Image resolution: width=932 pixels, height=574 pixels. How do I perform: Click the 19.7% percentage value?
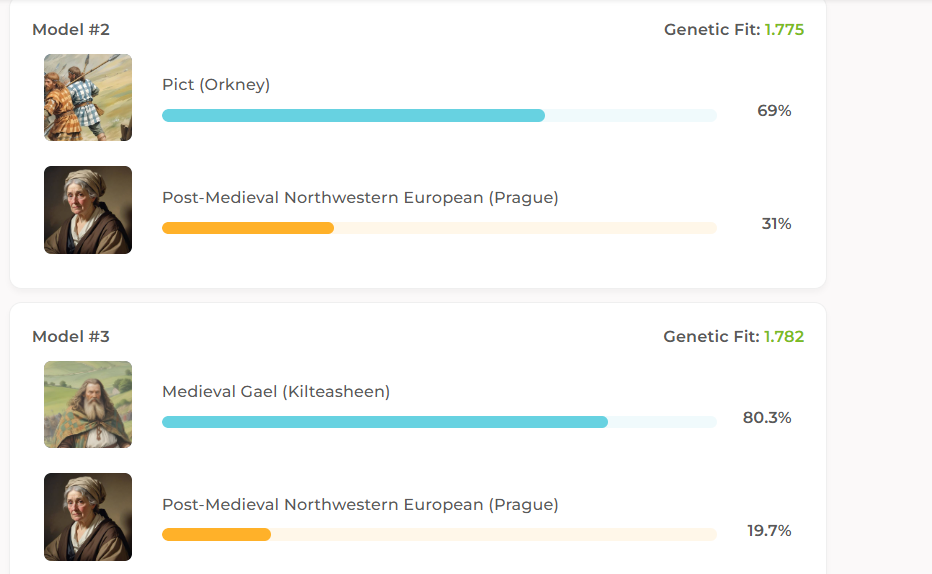pyautogui.click(x=769, y=530)
